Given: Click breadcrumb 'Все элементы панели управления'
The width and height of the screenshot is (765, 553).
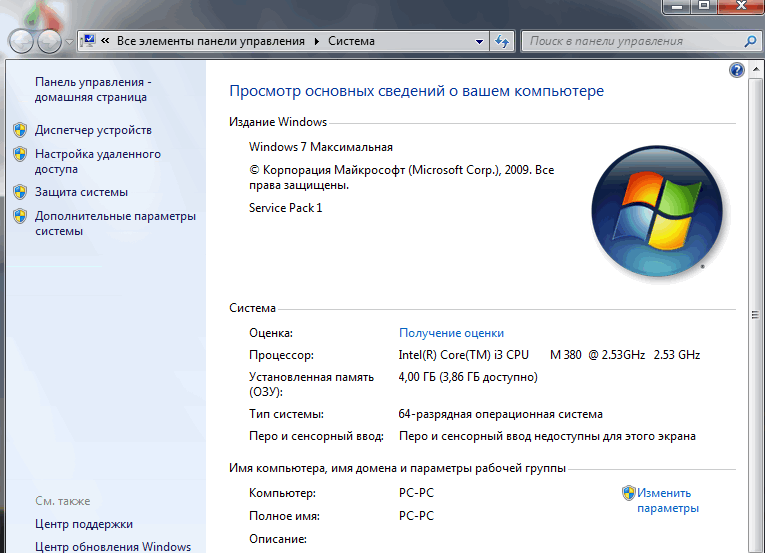Looking at the screenshot, I should pos(211,41).
